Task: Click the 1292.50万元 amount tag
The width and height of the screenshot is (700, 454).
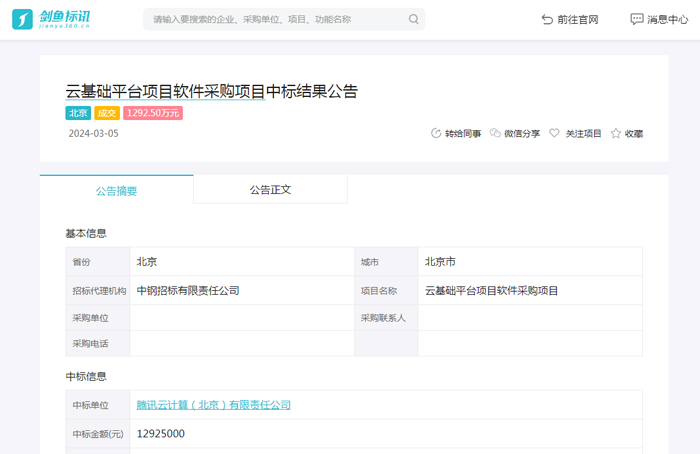Action: [153, 113]
